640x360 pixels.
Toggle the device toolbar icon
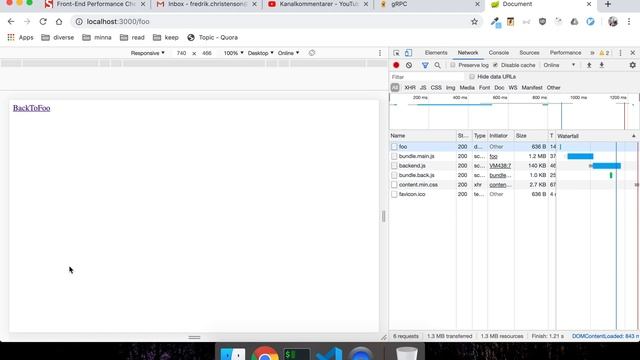click(x=408, y=53)
